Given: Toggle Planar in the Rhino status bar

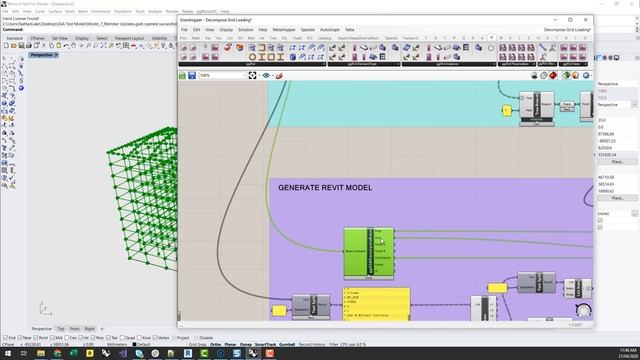Looking at the screenshot, I should (231, 344).
